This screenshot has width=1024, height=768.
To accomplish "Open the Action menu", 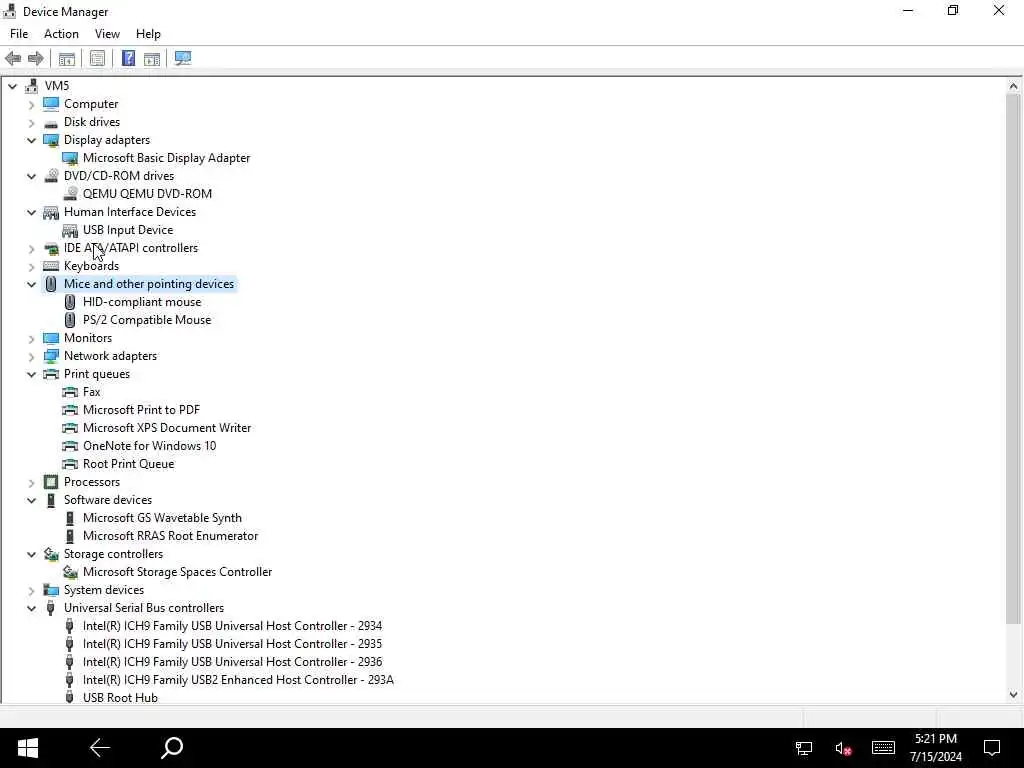I will click(61, 34).
